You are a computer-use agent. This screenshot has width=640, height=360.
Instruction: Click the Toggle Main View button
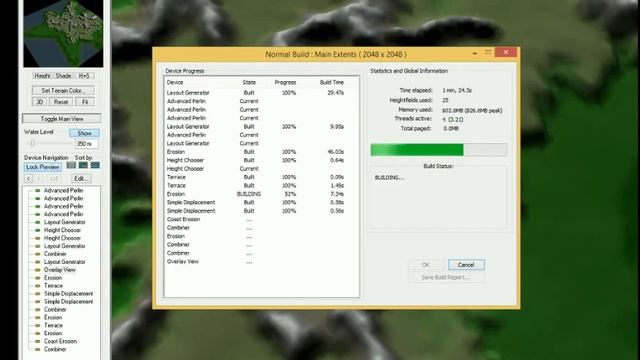pos(62,119)
